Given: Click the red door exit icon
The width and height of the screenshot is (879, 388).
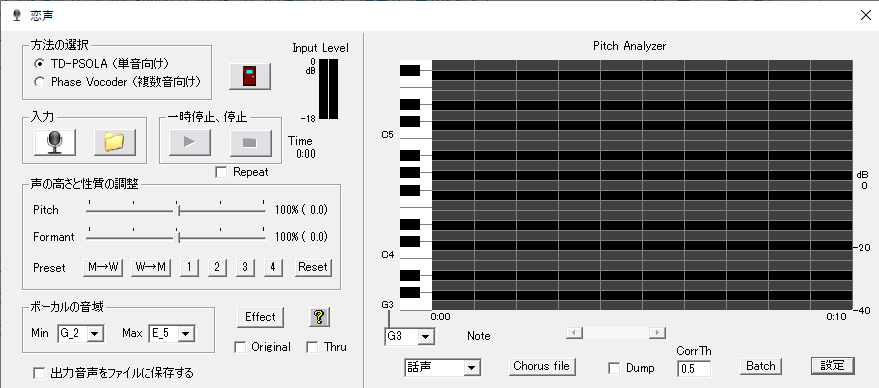Looking at the screenshot, I should 249,76.
